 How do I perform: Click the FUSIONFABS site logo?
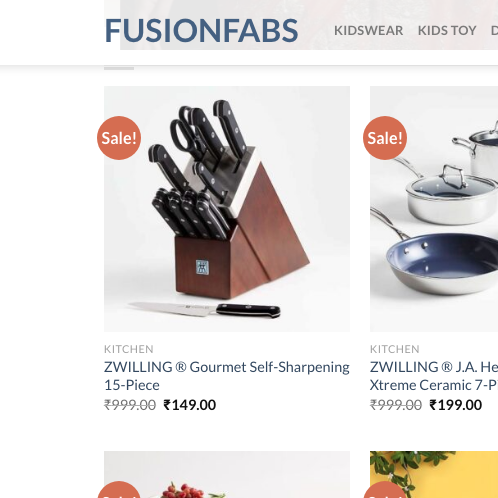tap(201, 31)
